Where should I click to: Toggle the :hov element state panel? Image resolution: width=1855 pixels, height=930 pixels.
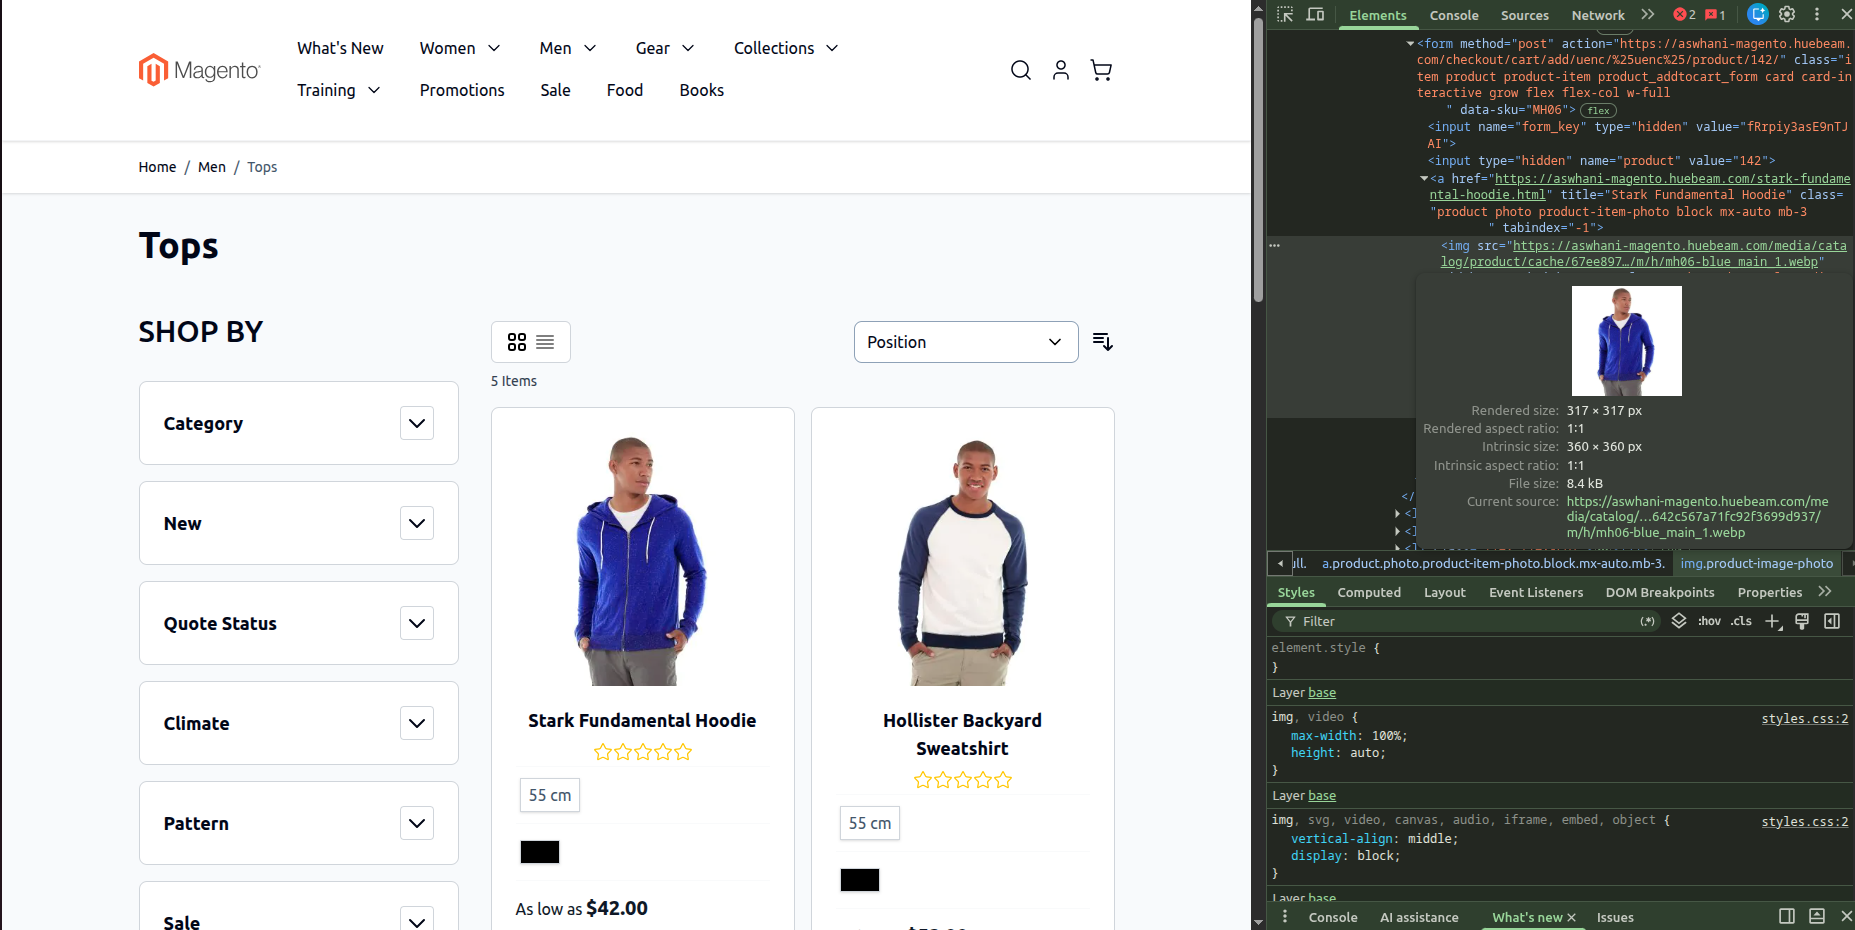1710,621
